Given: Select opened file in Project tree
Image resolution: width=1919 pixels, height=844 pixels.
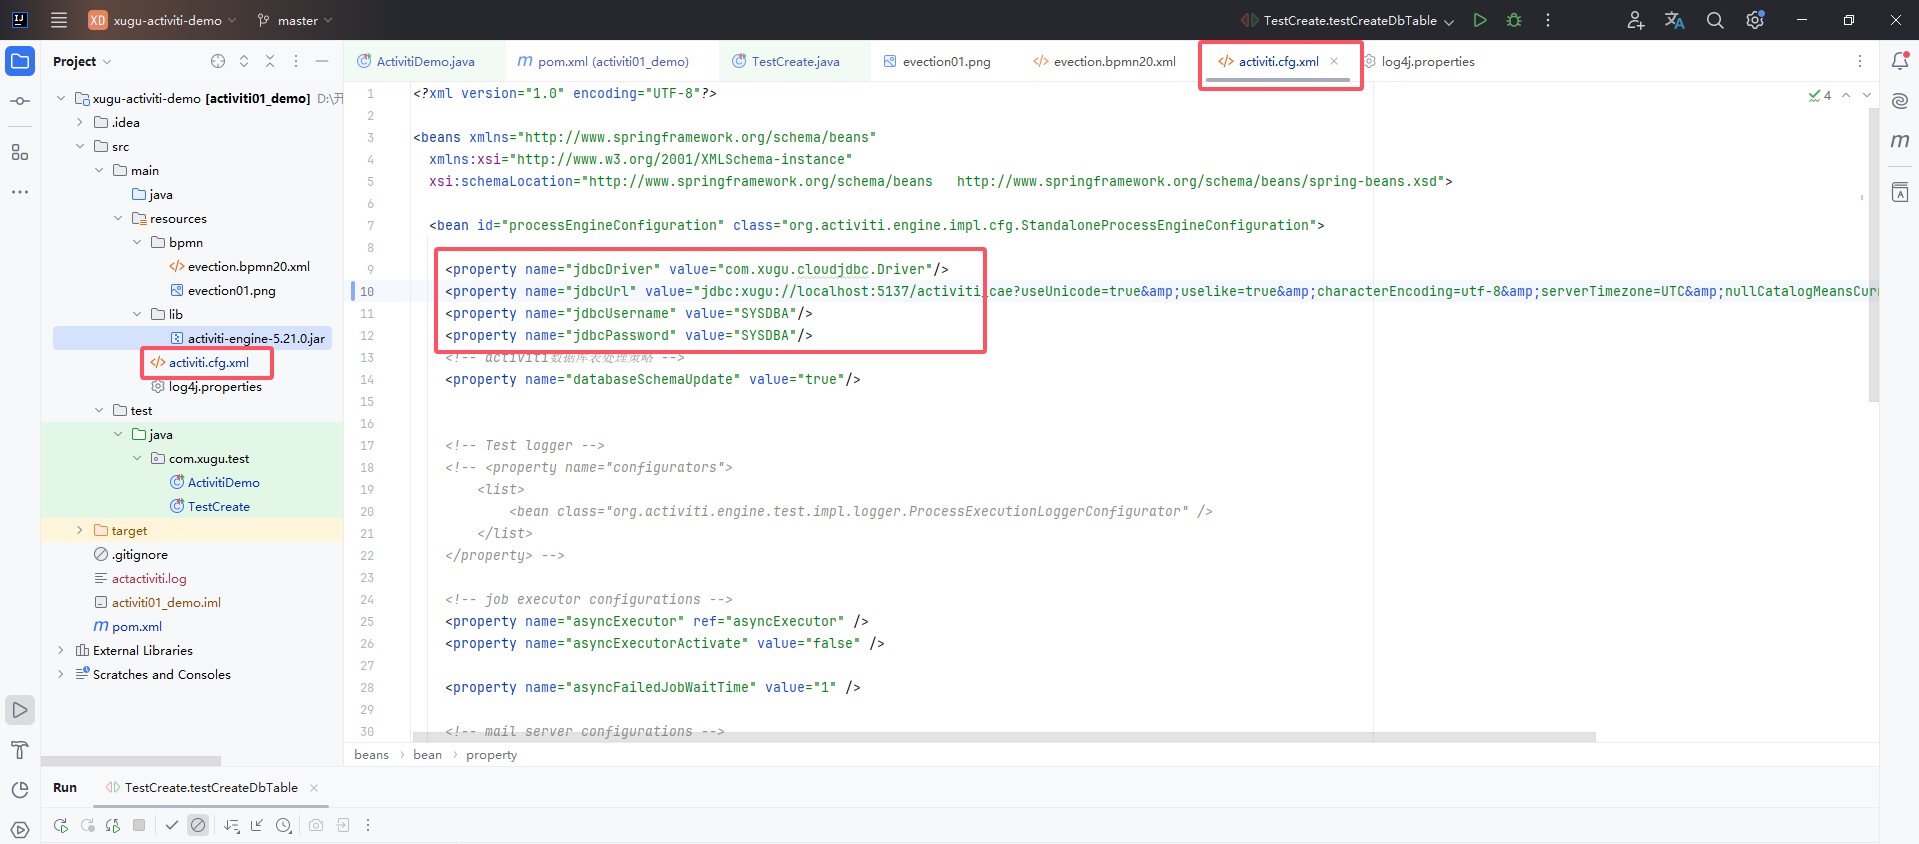Looking at the screenshot, I should pyautogui.click(x=218, y=61).
